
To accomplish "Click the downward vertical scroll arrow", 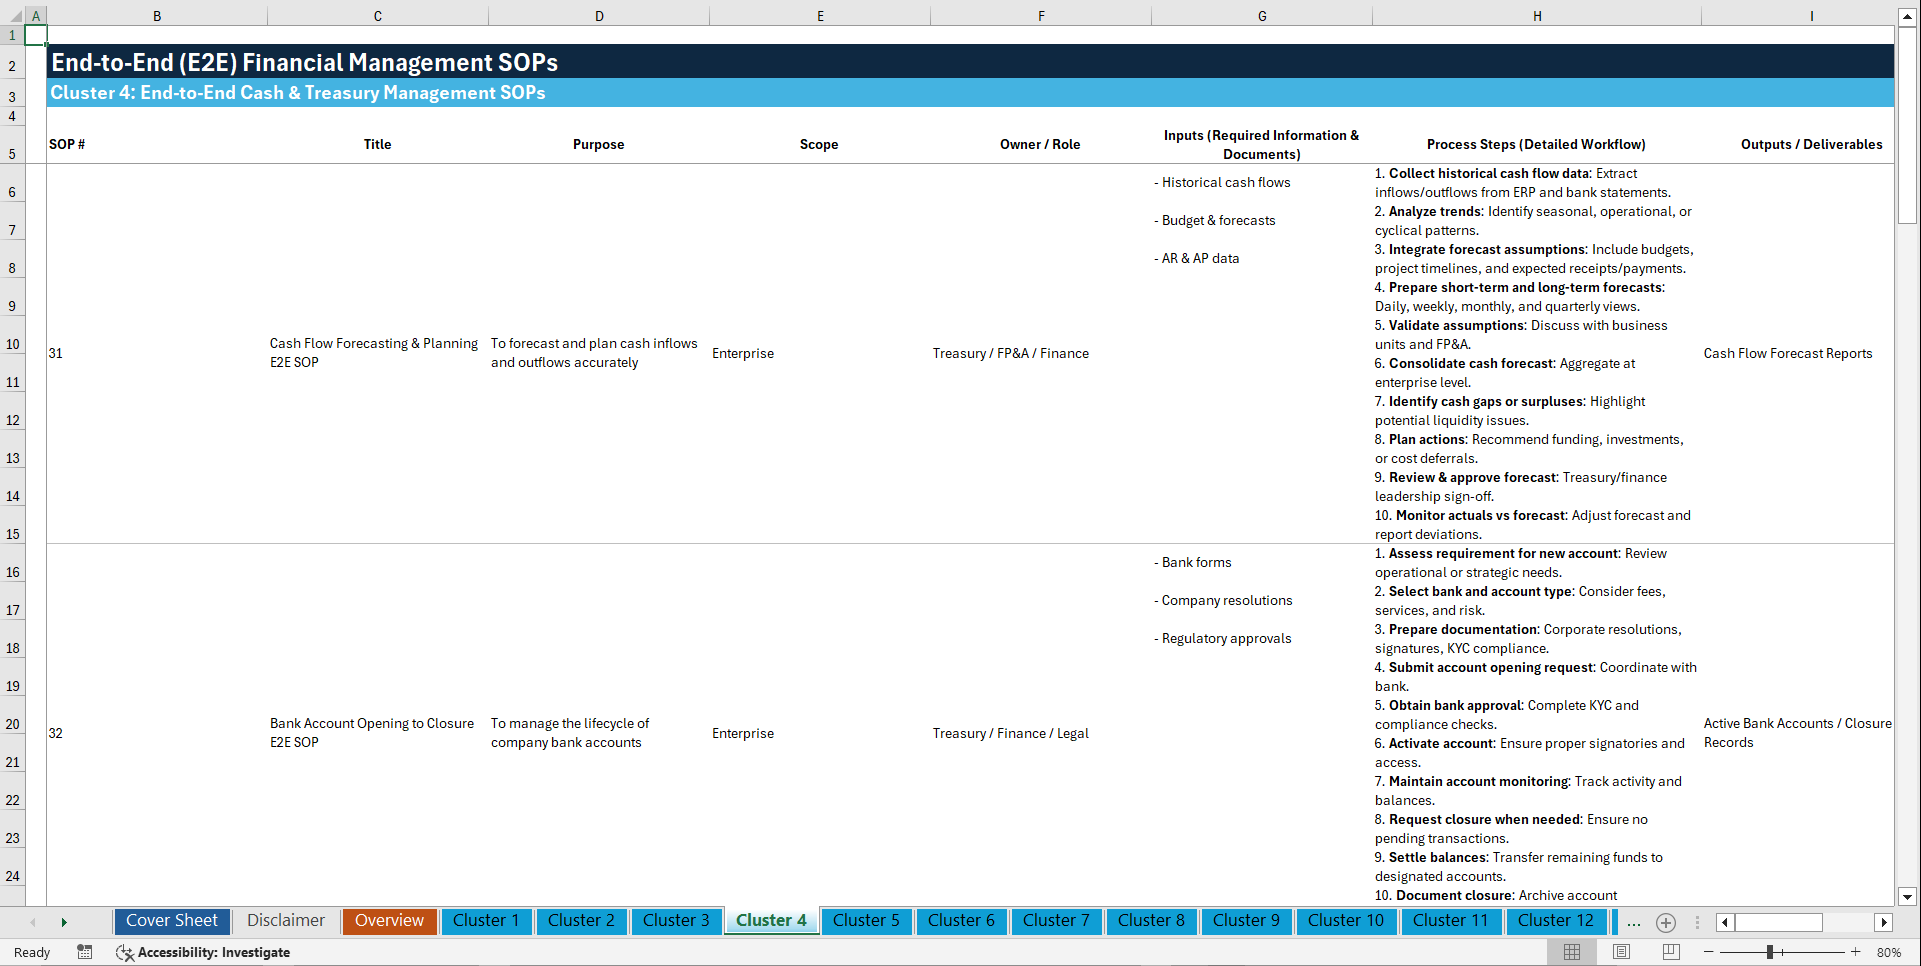I will (x=1908, y=897).
